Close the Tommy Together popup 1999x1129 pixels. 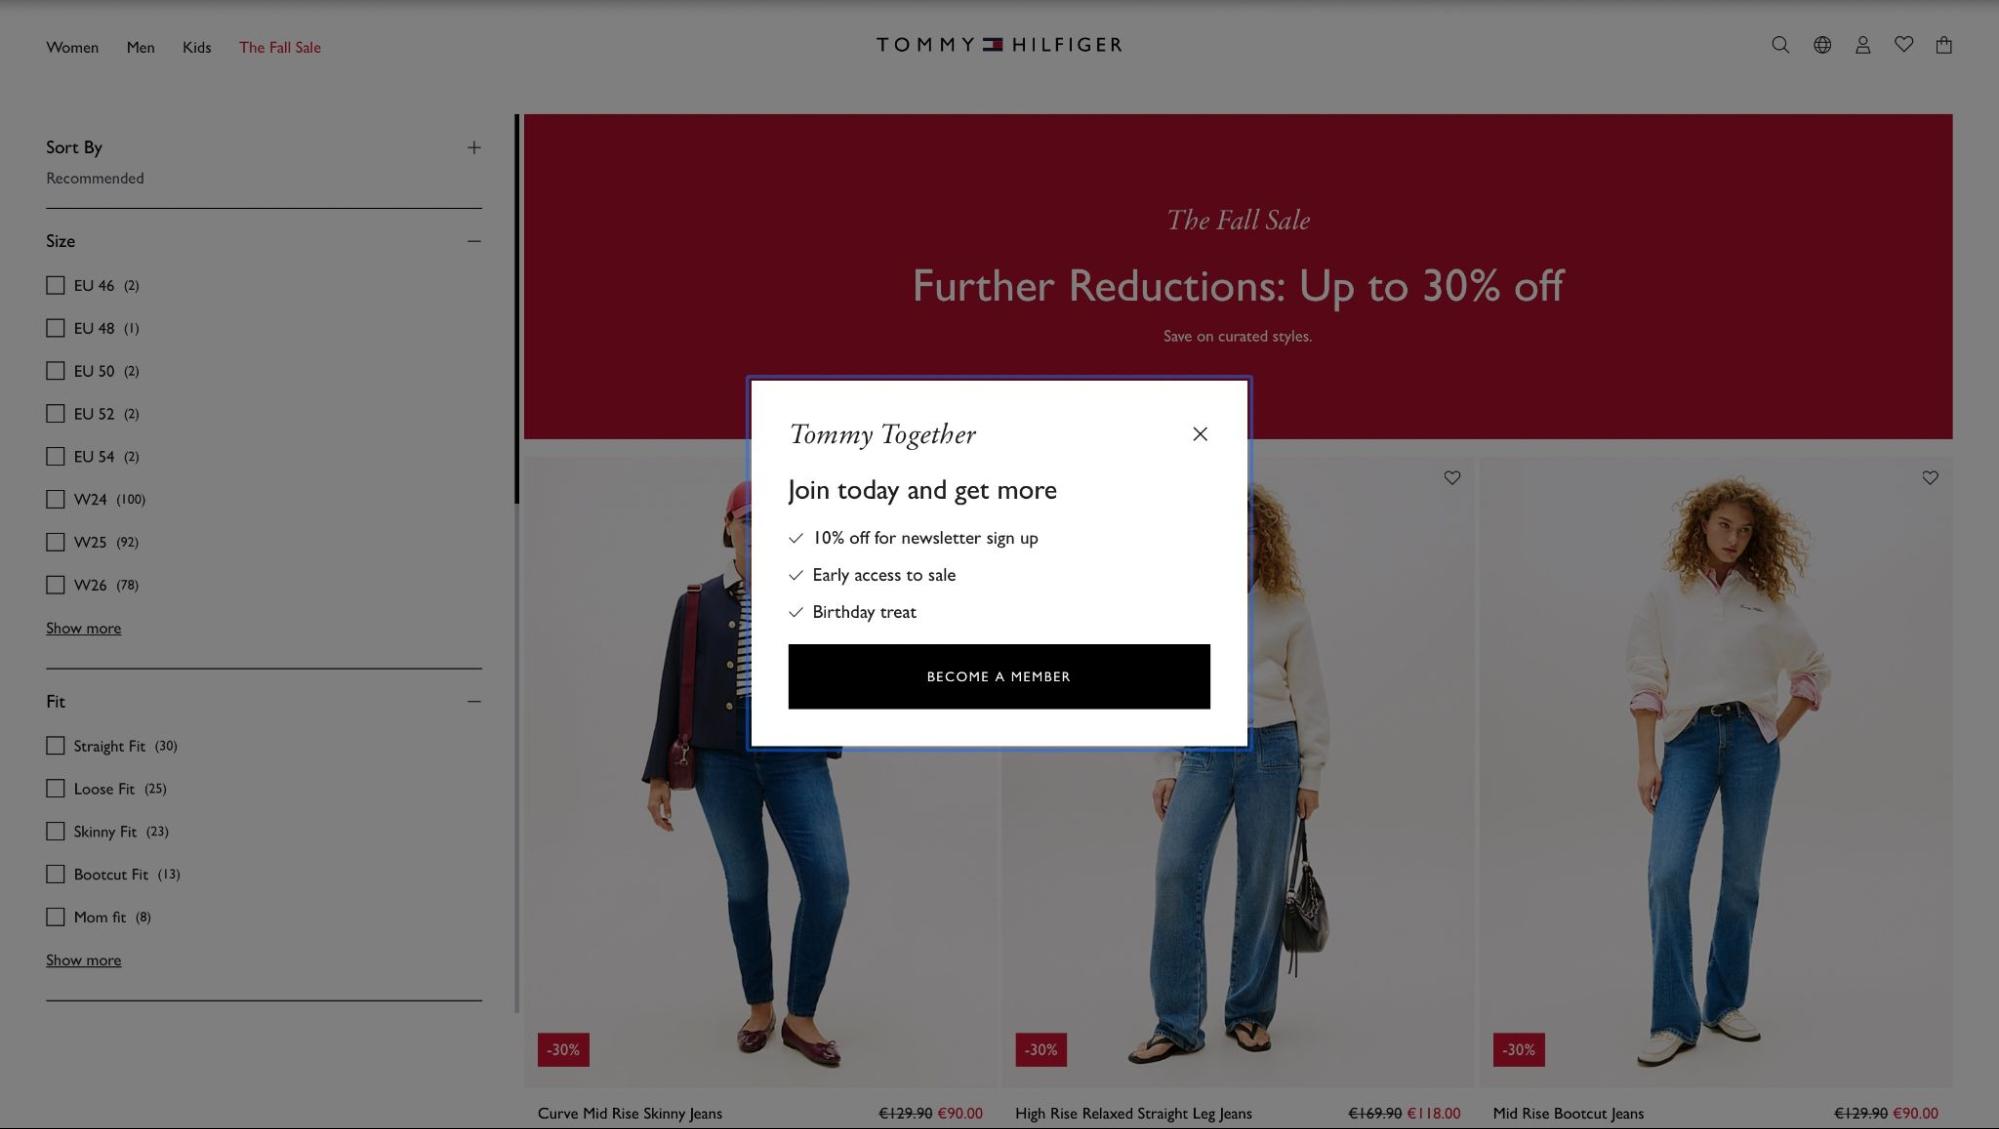pyautogui.click(x=1200, y=434)
